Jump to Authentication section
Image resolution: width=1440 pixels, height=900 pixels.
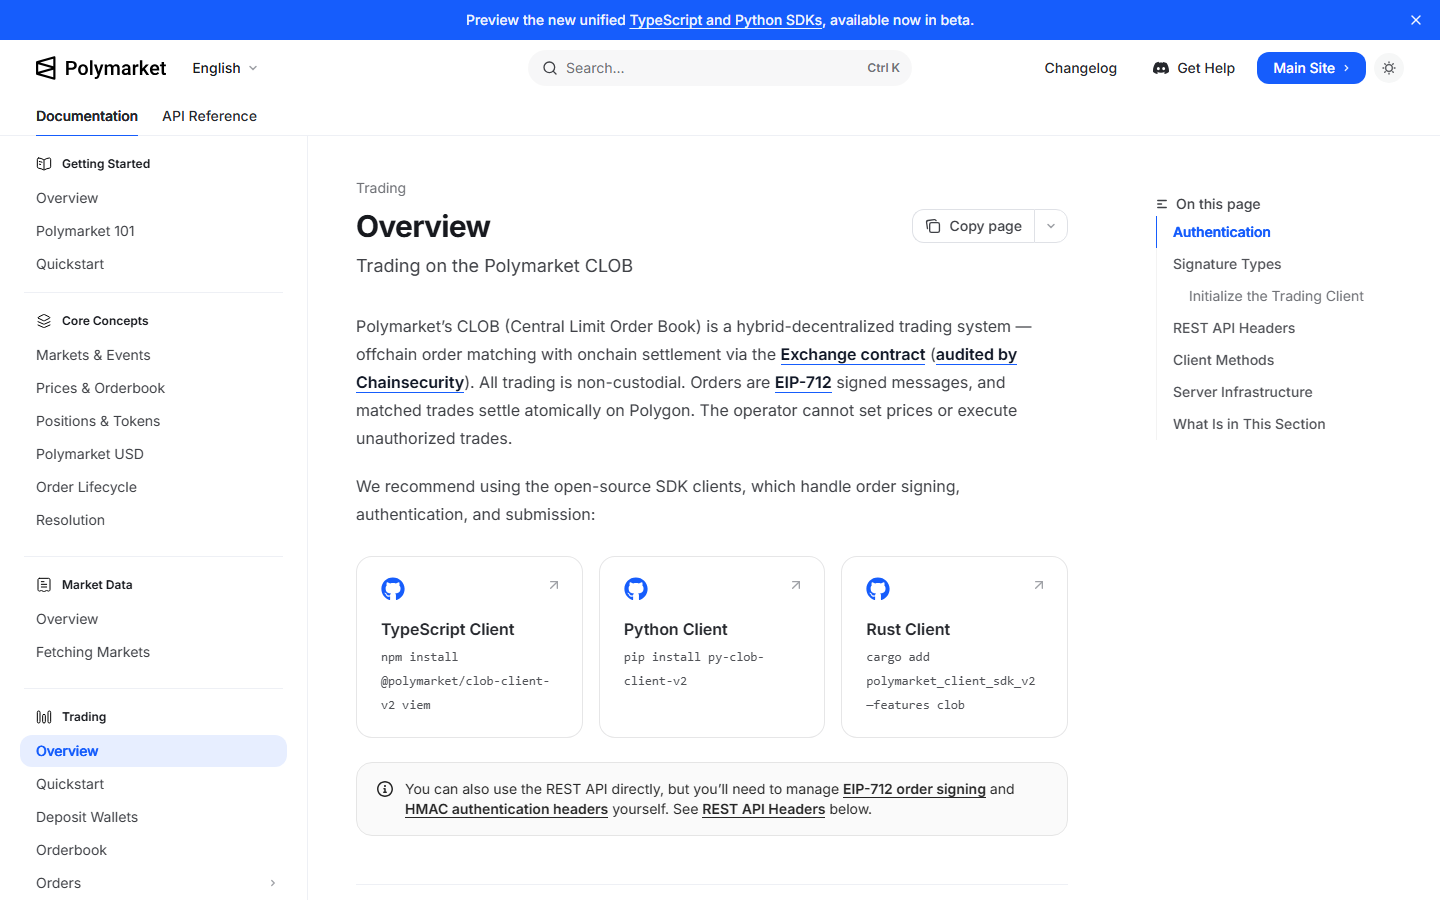pos(1221,232)
